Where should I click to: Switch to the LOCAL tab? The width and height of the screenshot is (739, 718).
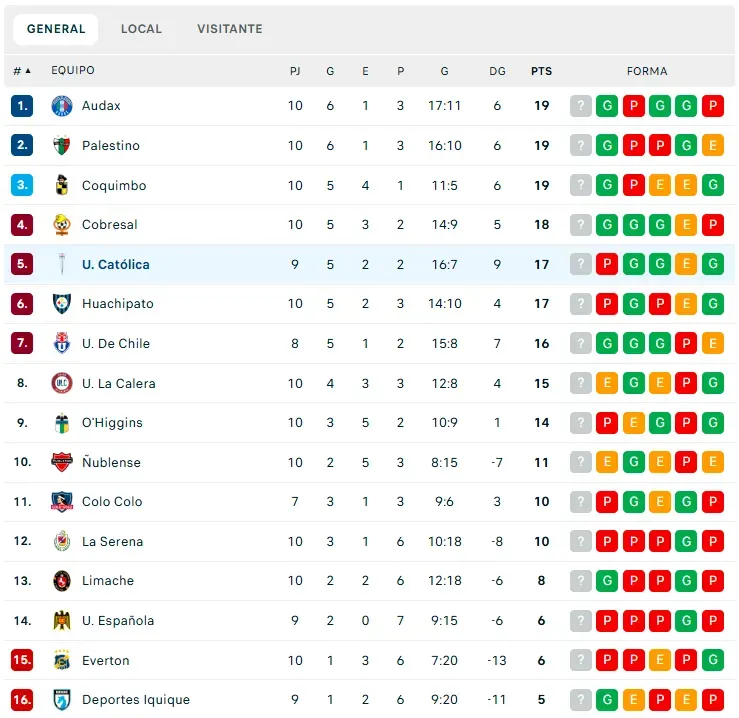pyautogui.click(x=141, y=29)
